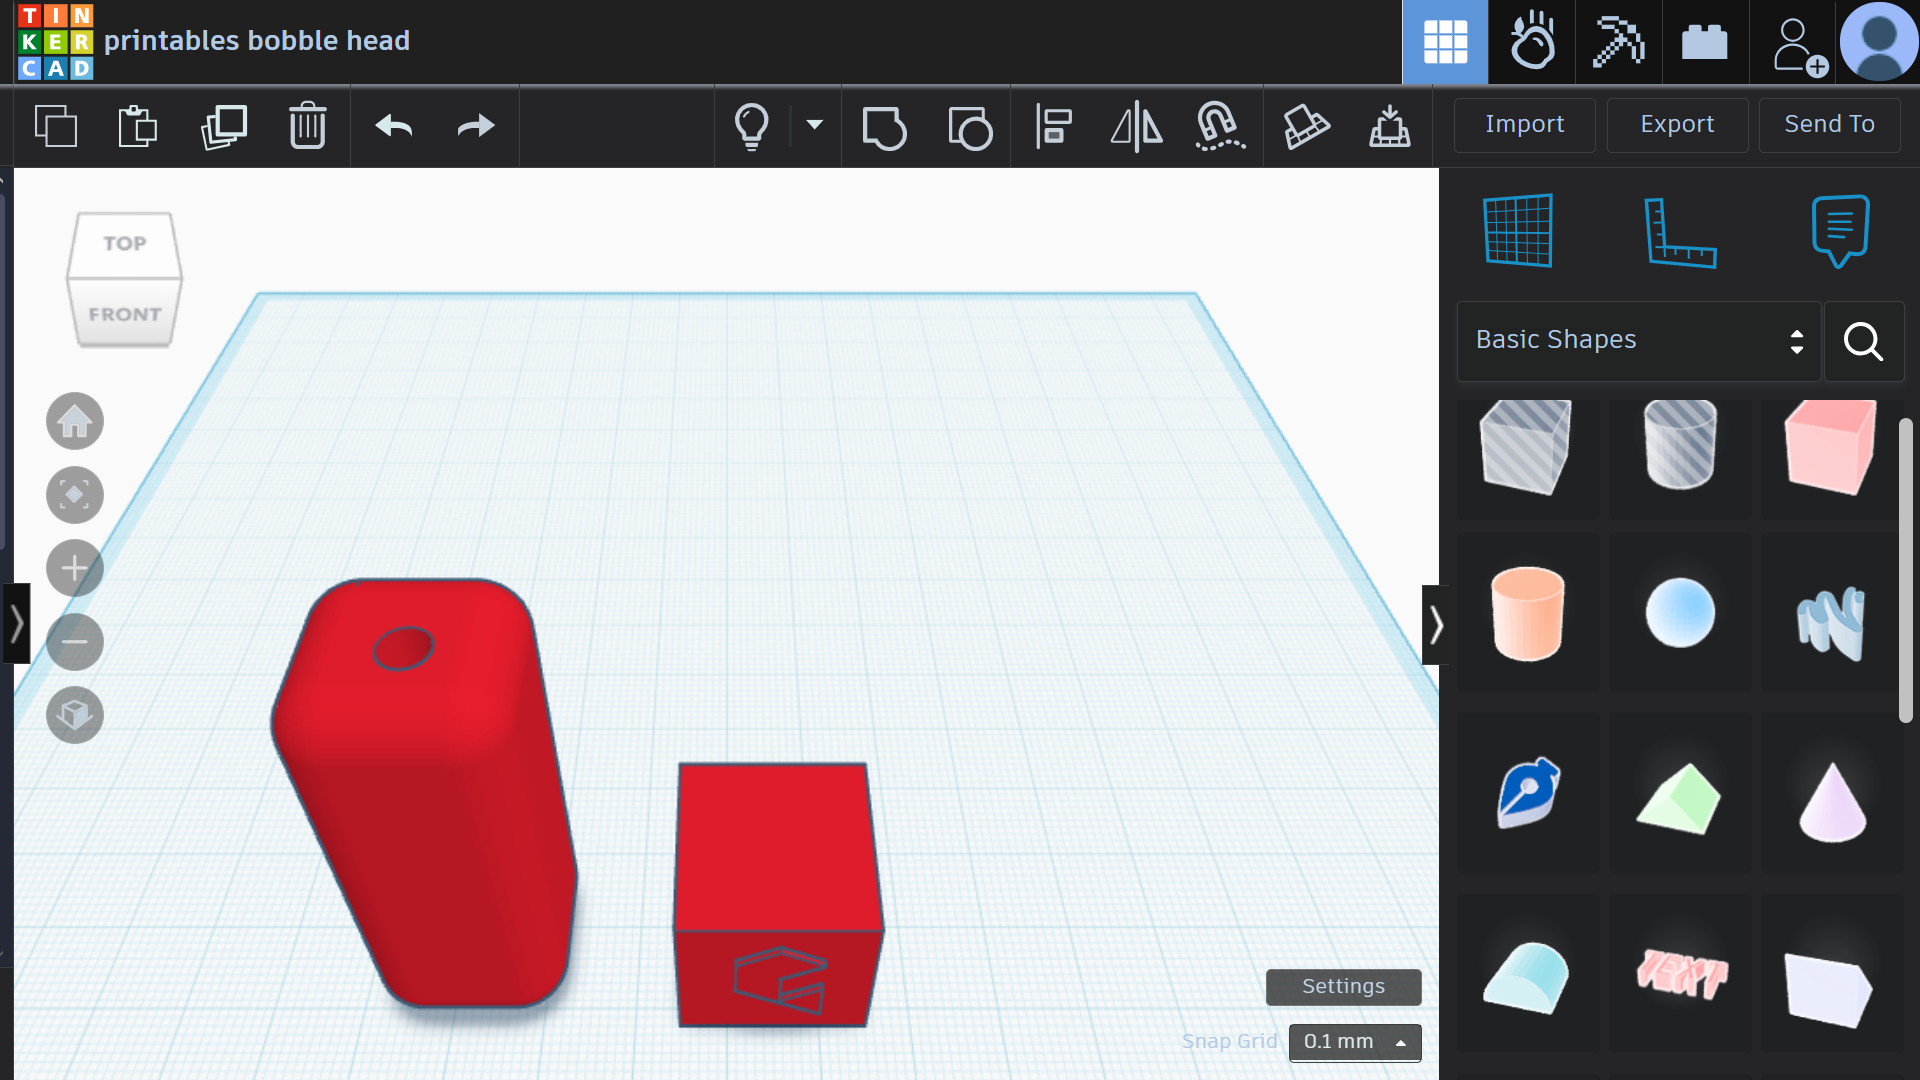Open the Align tool
The height and width of the screenshot is (1080, 1920).
click(x=1053, y=127)
